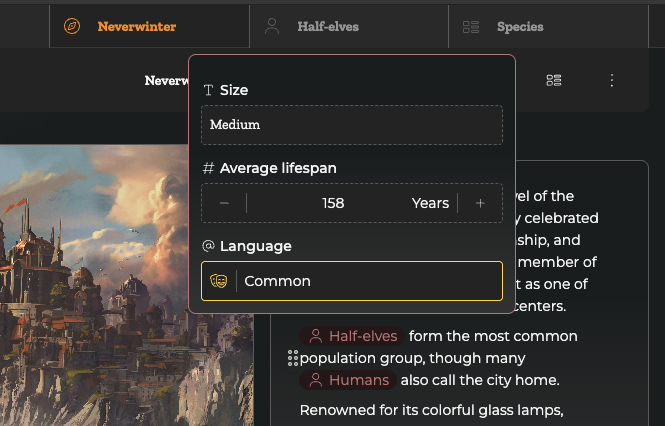
Task: Click the Size field containing Medium
Action: (351, 125)
